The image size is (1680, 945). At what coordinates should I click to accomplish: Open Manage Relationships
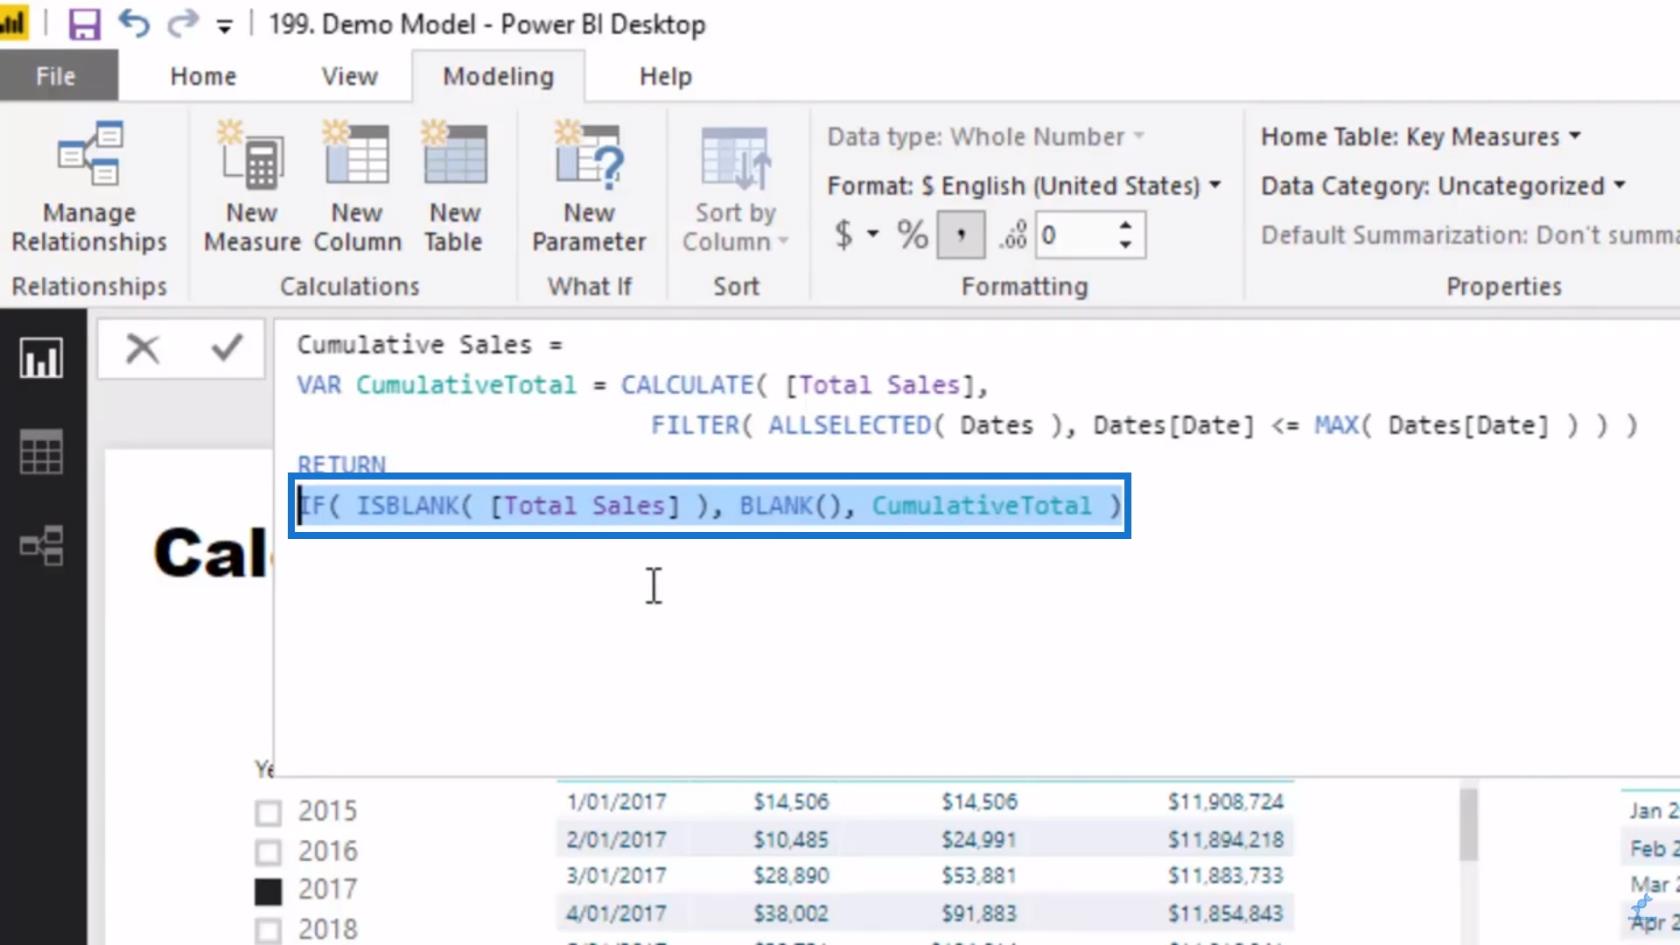(89, 187)
